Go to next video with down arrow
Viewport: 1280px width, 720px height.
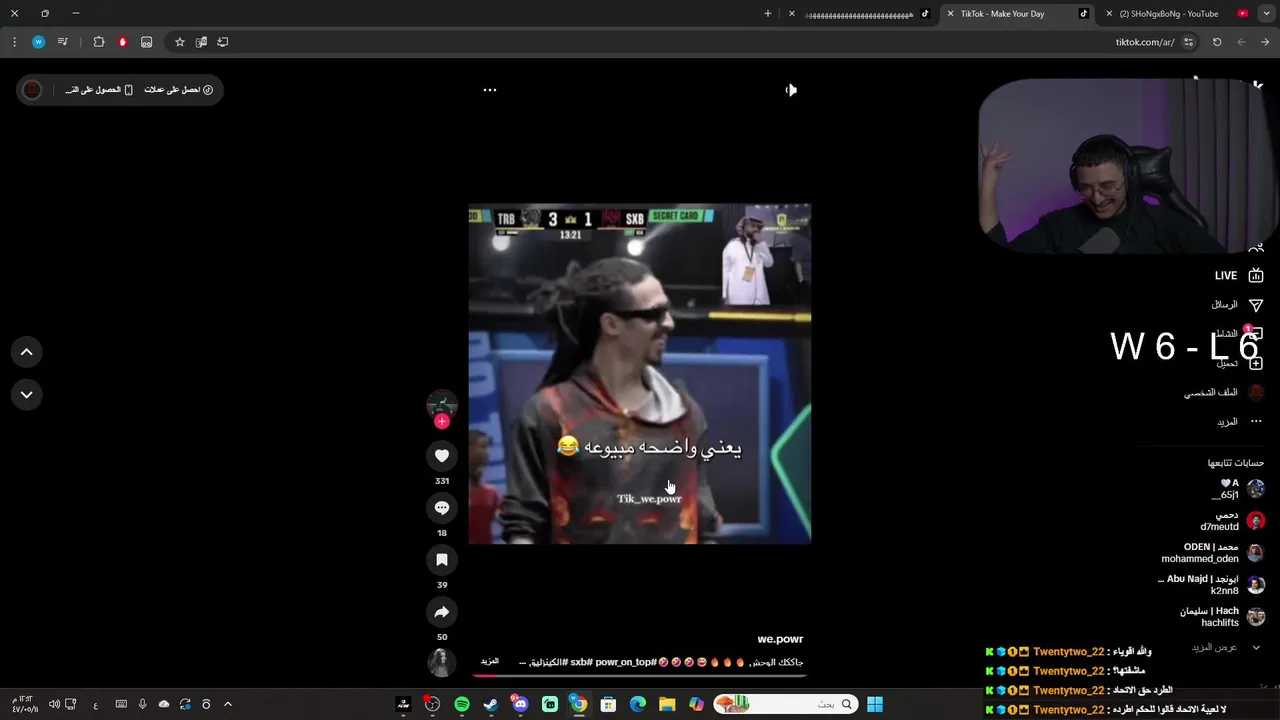click(27, 394)
